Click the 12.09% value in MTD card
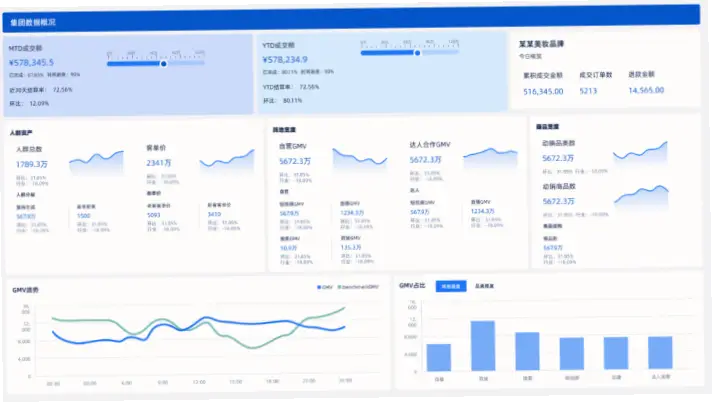Image resolution: width=712 pixels, height=403 pixels. tap(39, 103)
